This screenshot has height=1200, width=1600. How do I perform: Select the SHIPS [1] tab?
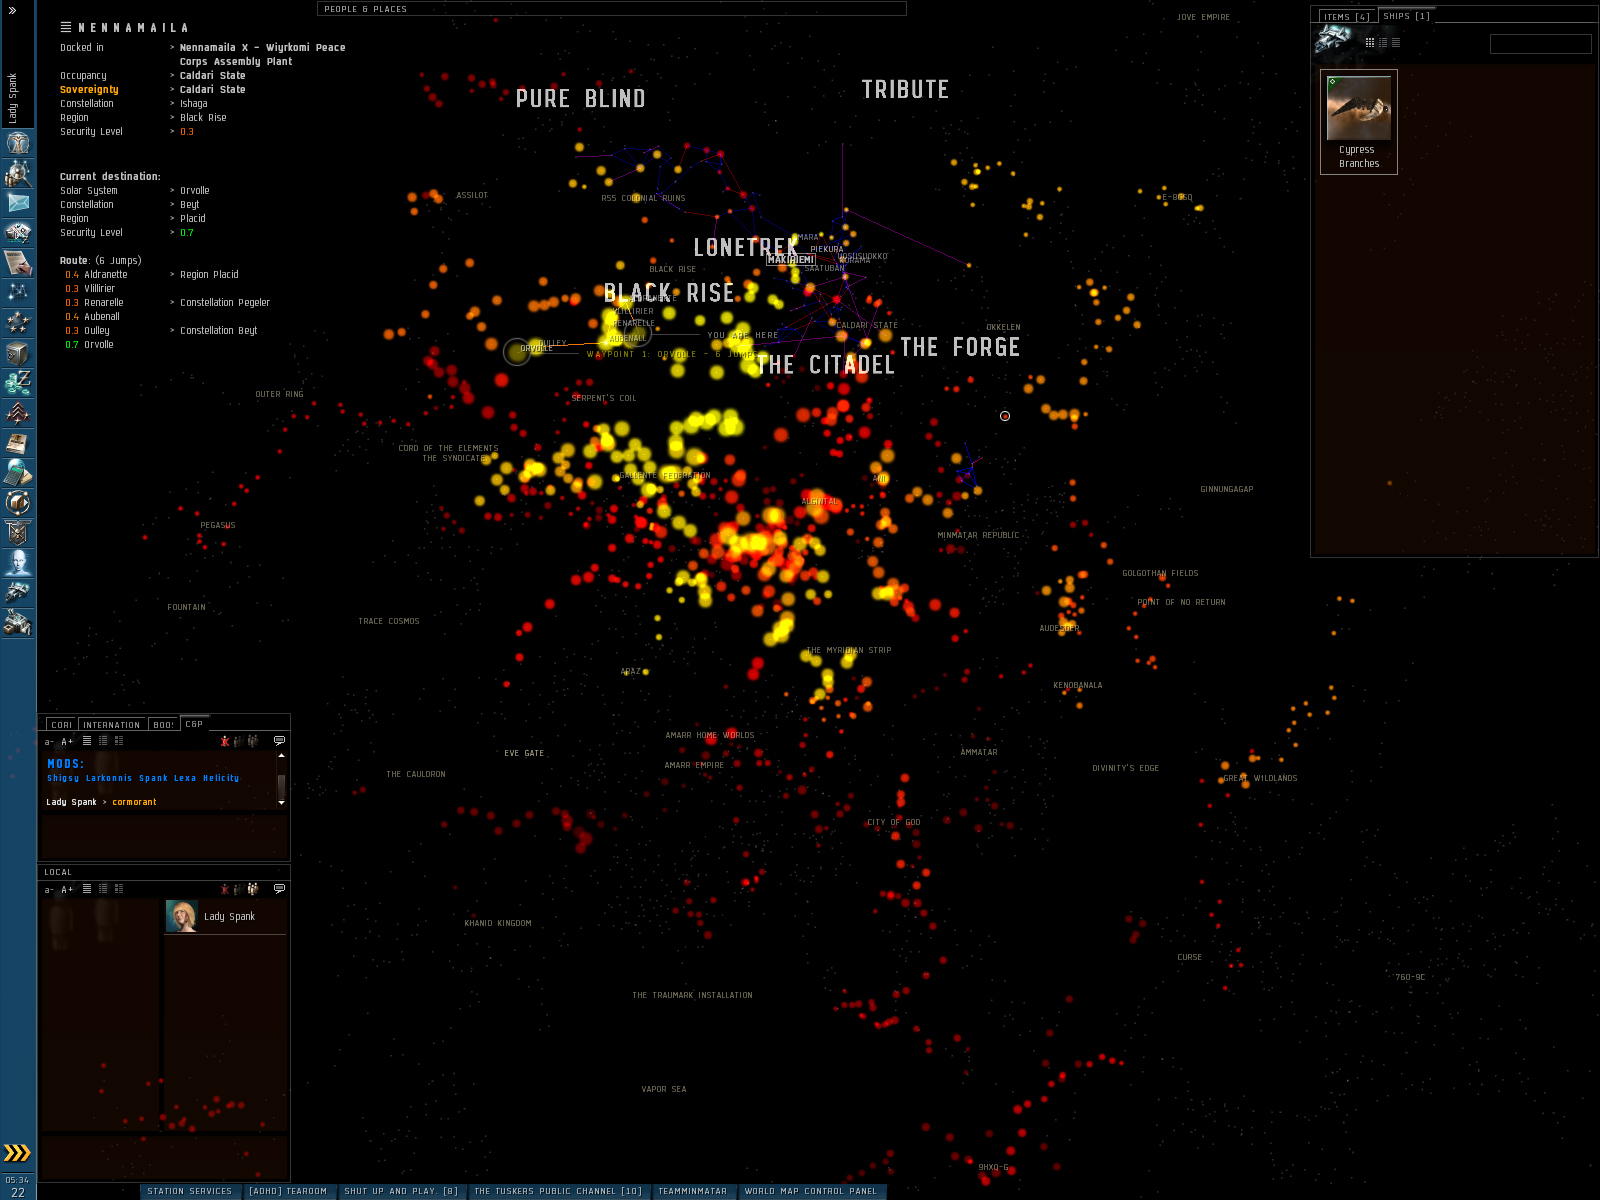tap(1407, 16)
